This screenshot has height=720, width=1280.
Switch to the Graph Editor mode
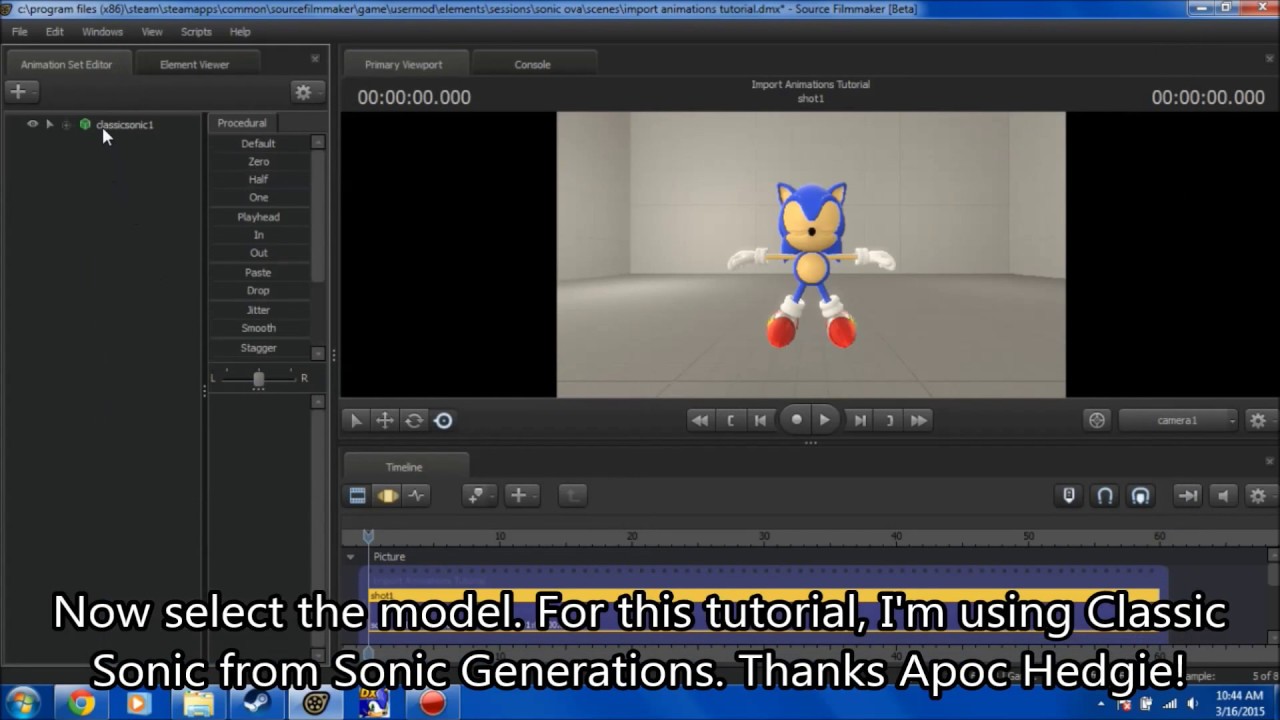click(416, 495)
